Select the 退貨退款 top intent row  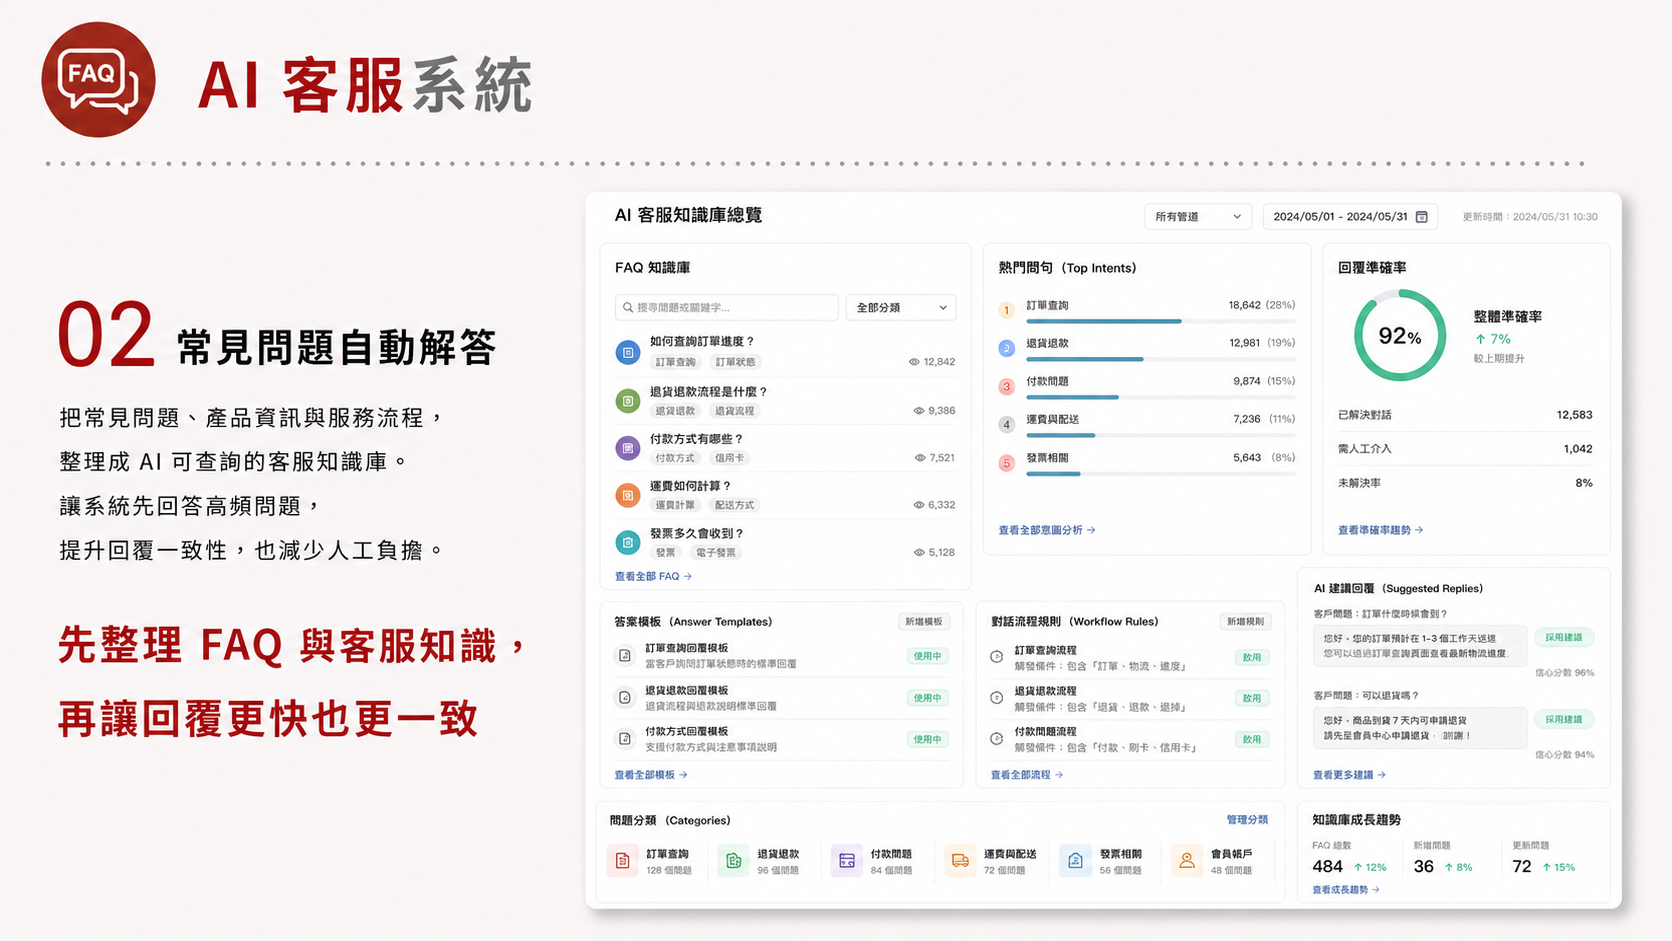[1147, 348]
